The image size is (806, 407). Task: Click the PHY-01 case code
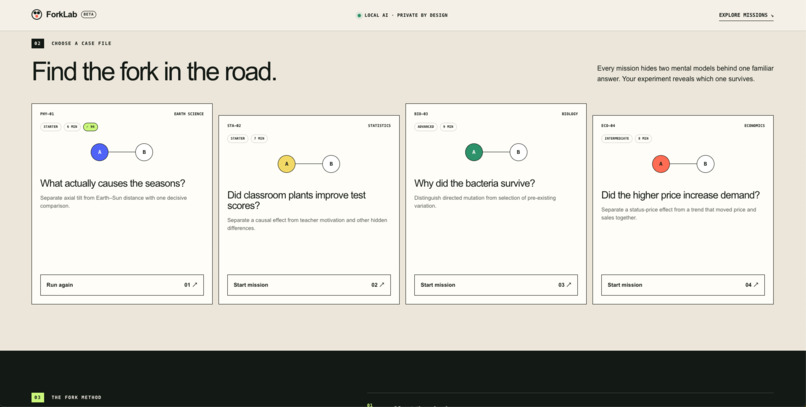coord(47,114)
